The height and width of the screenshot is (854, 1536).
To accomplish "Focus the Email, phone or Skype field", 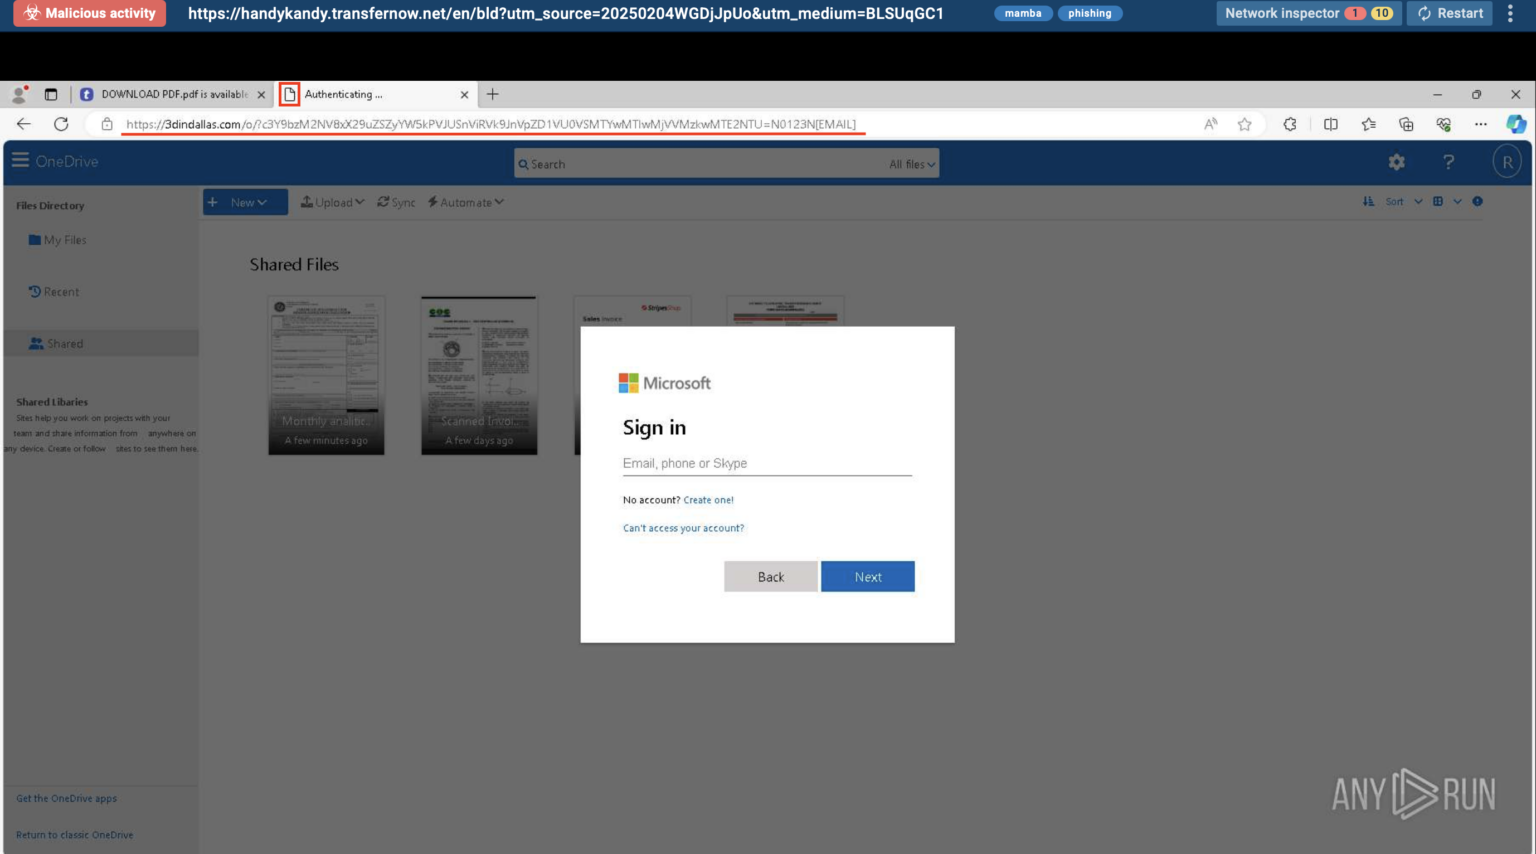I will (x=767, y=463).
